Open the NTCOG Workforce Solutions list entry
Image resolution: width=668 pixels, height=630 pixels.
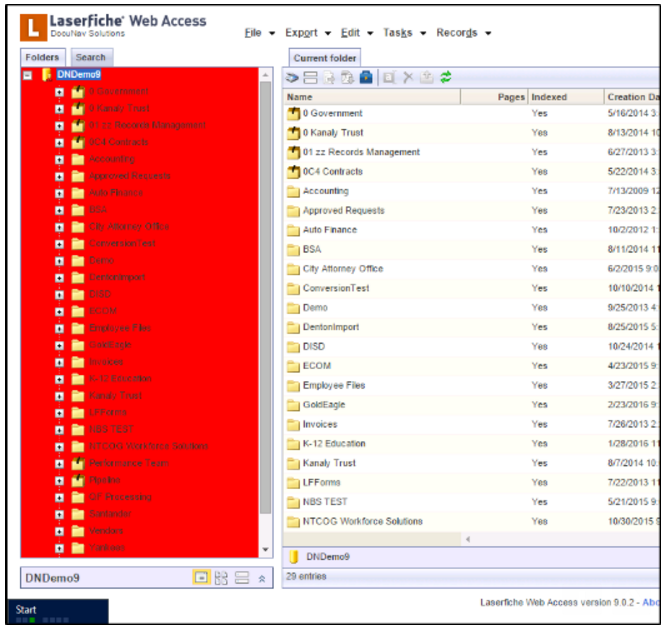point(363,521)
